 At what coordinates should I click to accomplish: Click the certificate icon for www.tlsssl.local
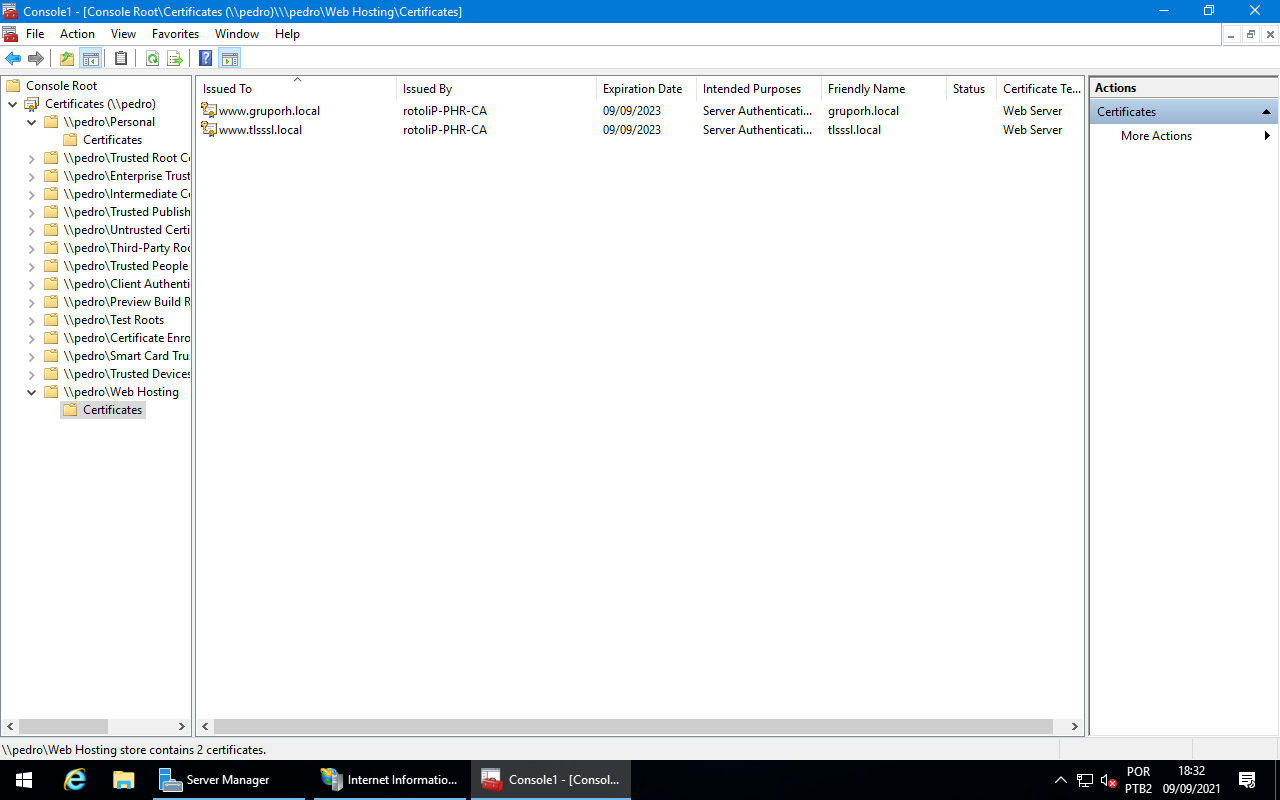(x=208, y=129)
